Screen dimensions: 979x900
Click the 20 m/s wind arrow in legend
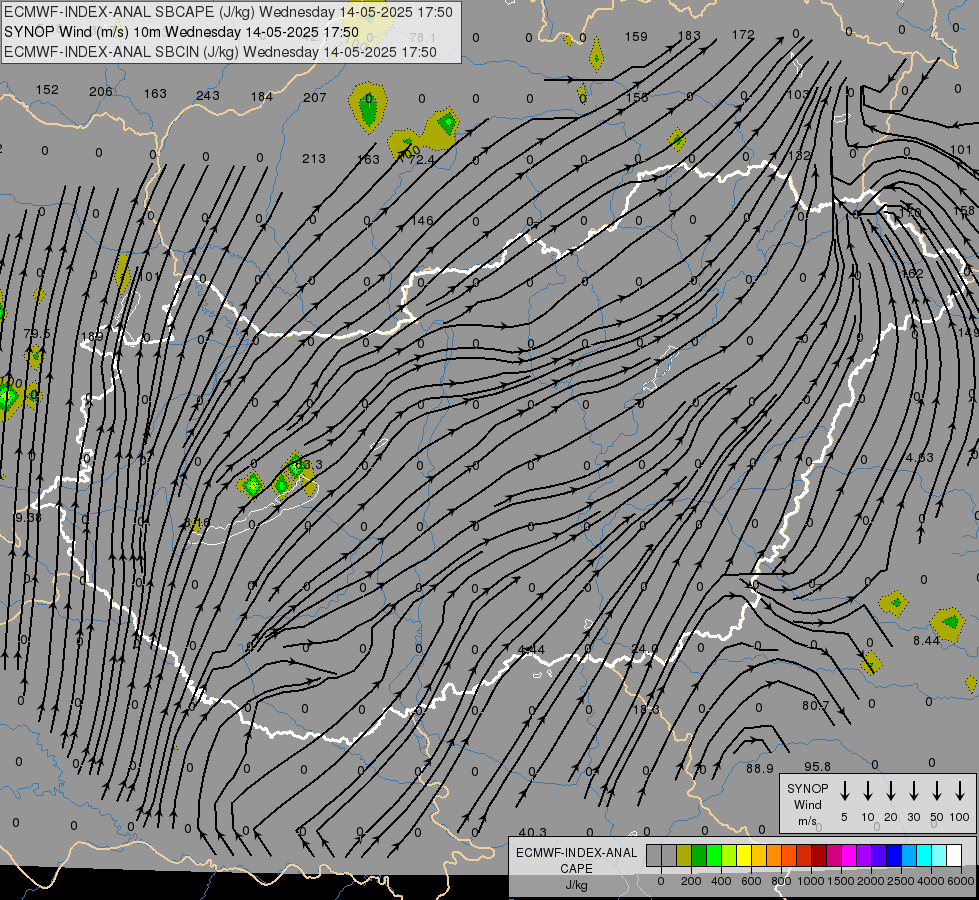click(x=891, y=791)
